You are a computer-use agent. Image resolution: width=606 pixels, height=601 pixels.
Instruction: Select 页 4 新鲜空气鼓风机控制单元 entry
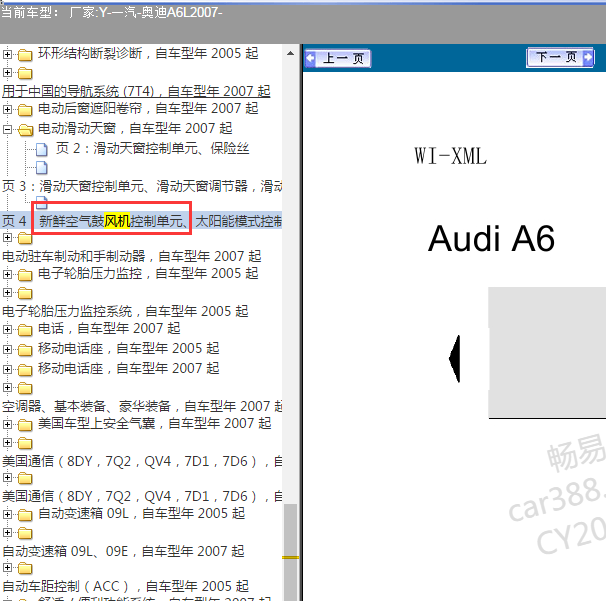(x=142, y=221)
